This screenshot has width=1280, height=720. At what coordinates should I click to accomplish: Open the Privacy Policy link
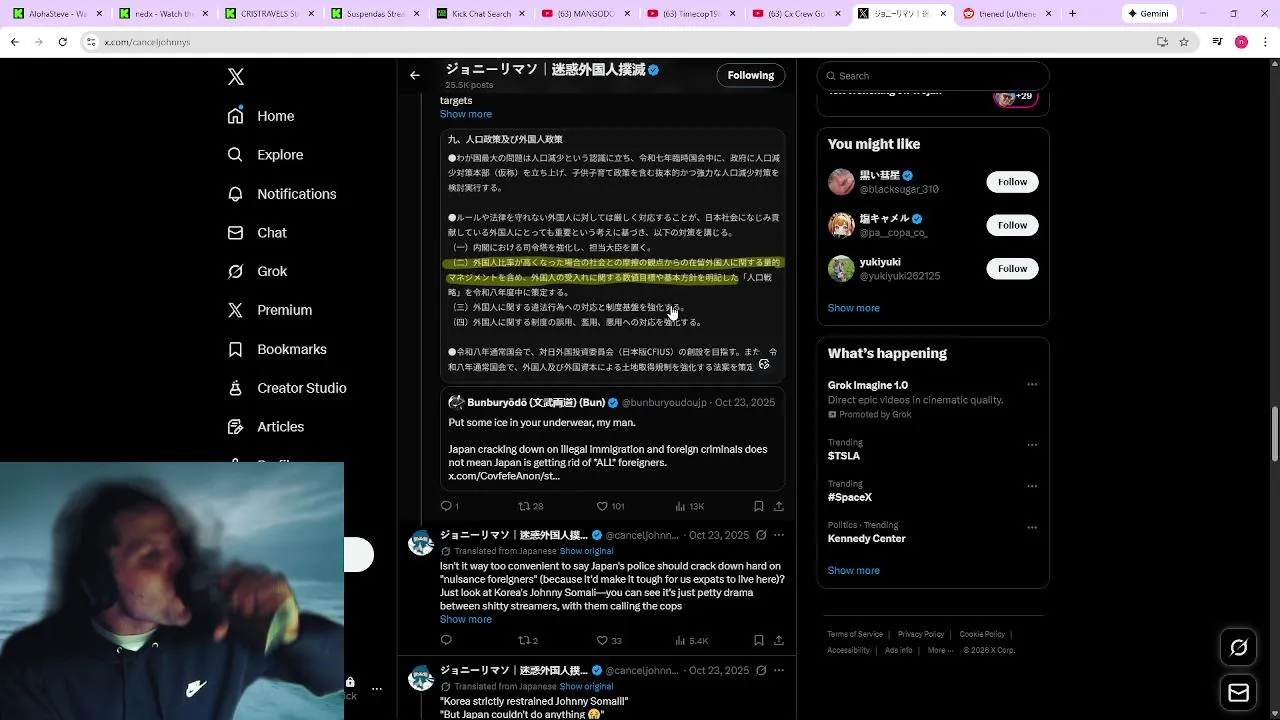921,634
